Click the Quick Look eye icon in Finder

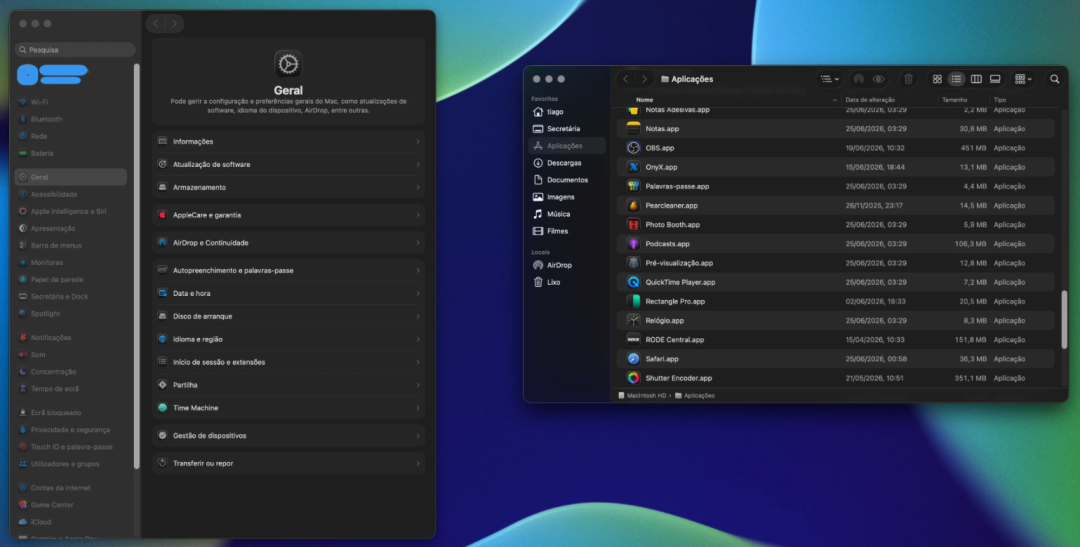(x=878, y=79)
